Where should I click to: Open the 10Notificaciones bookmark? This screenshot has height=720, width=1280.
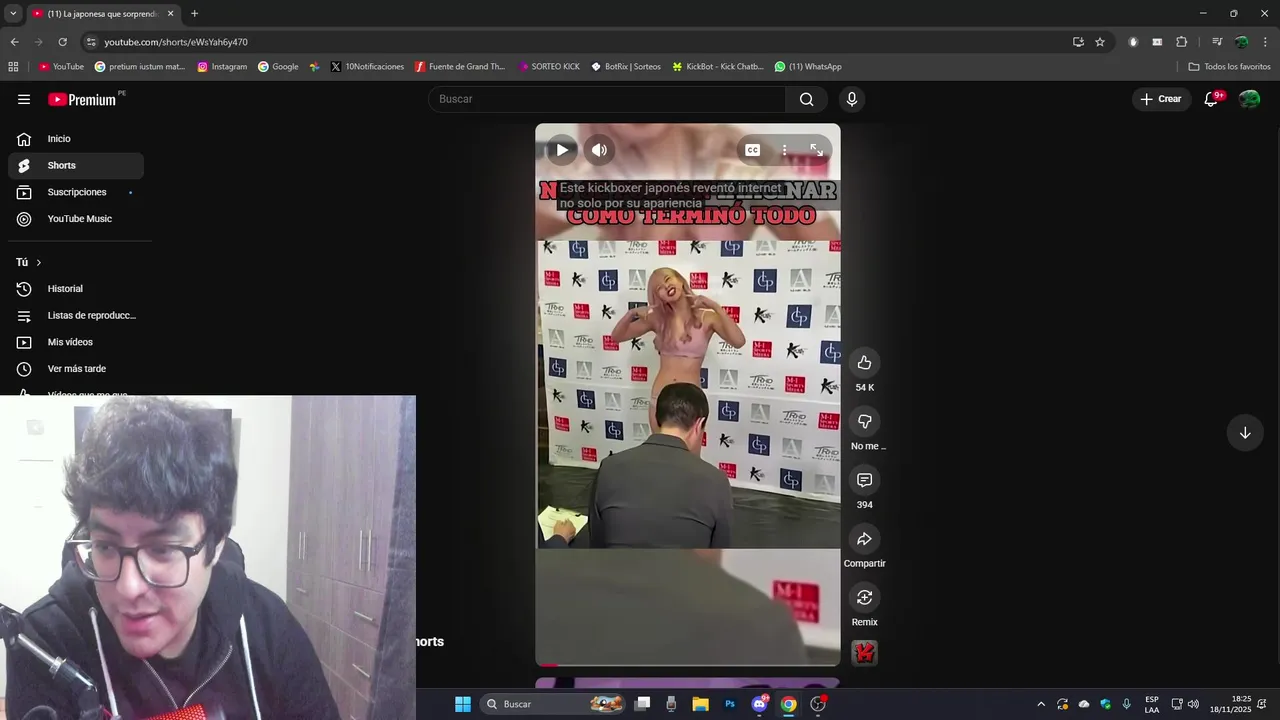click(x=367, y=67)
